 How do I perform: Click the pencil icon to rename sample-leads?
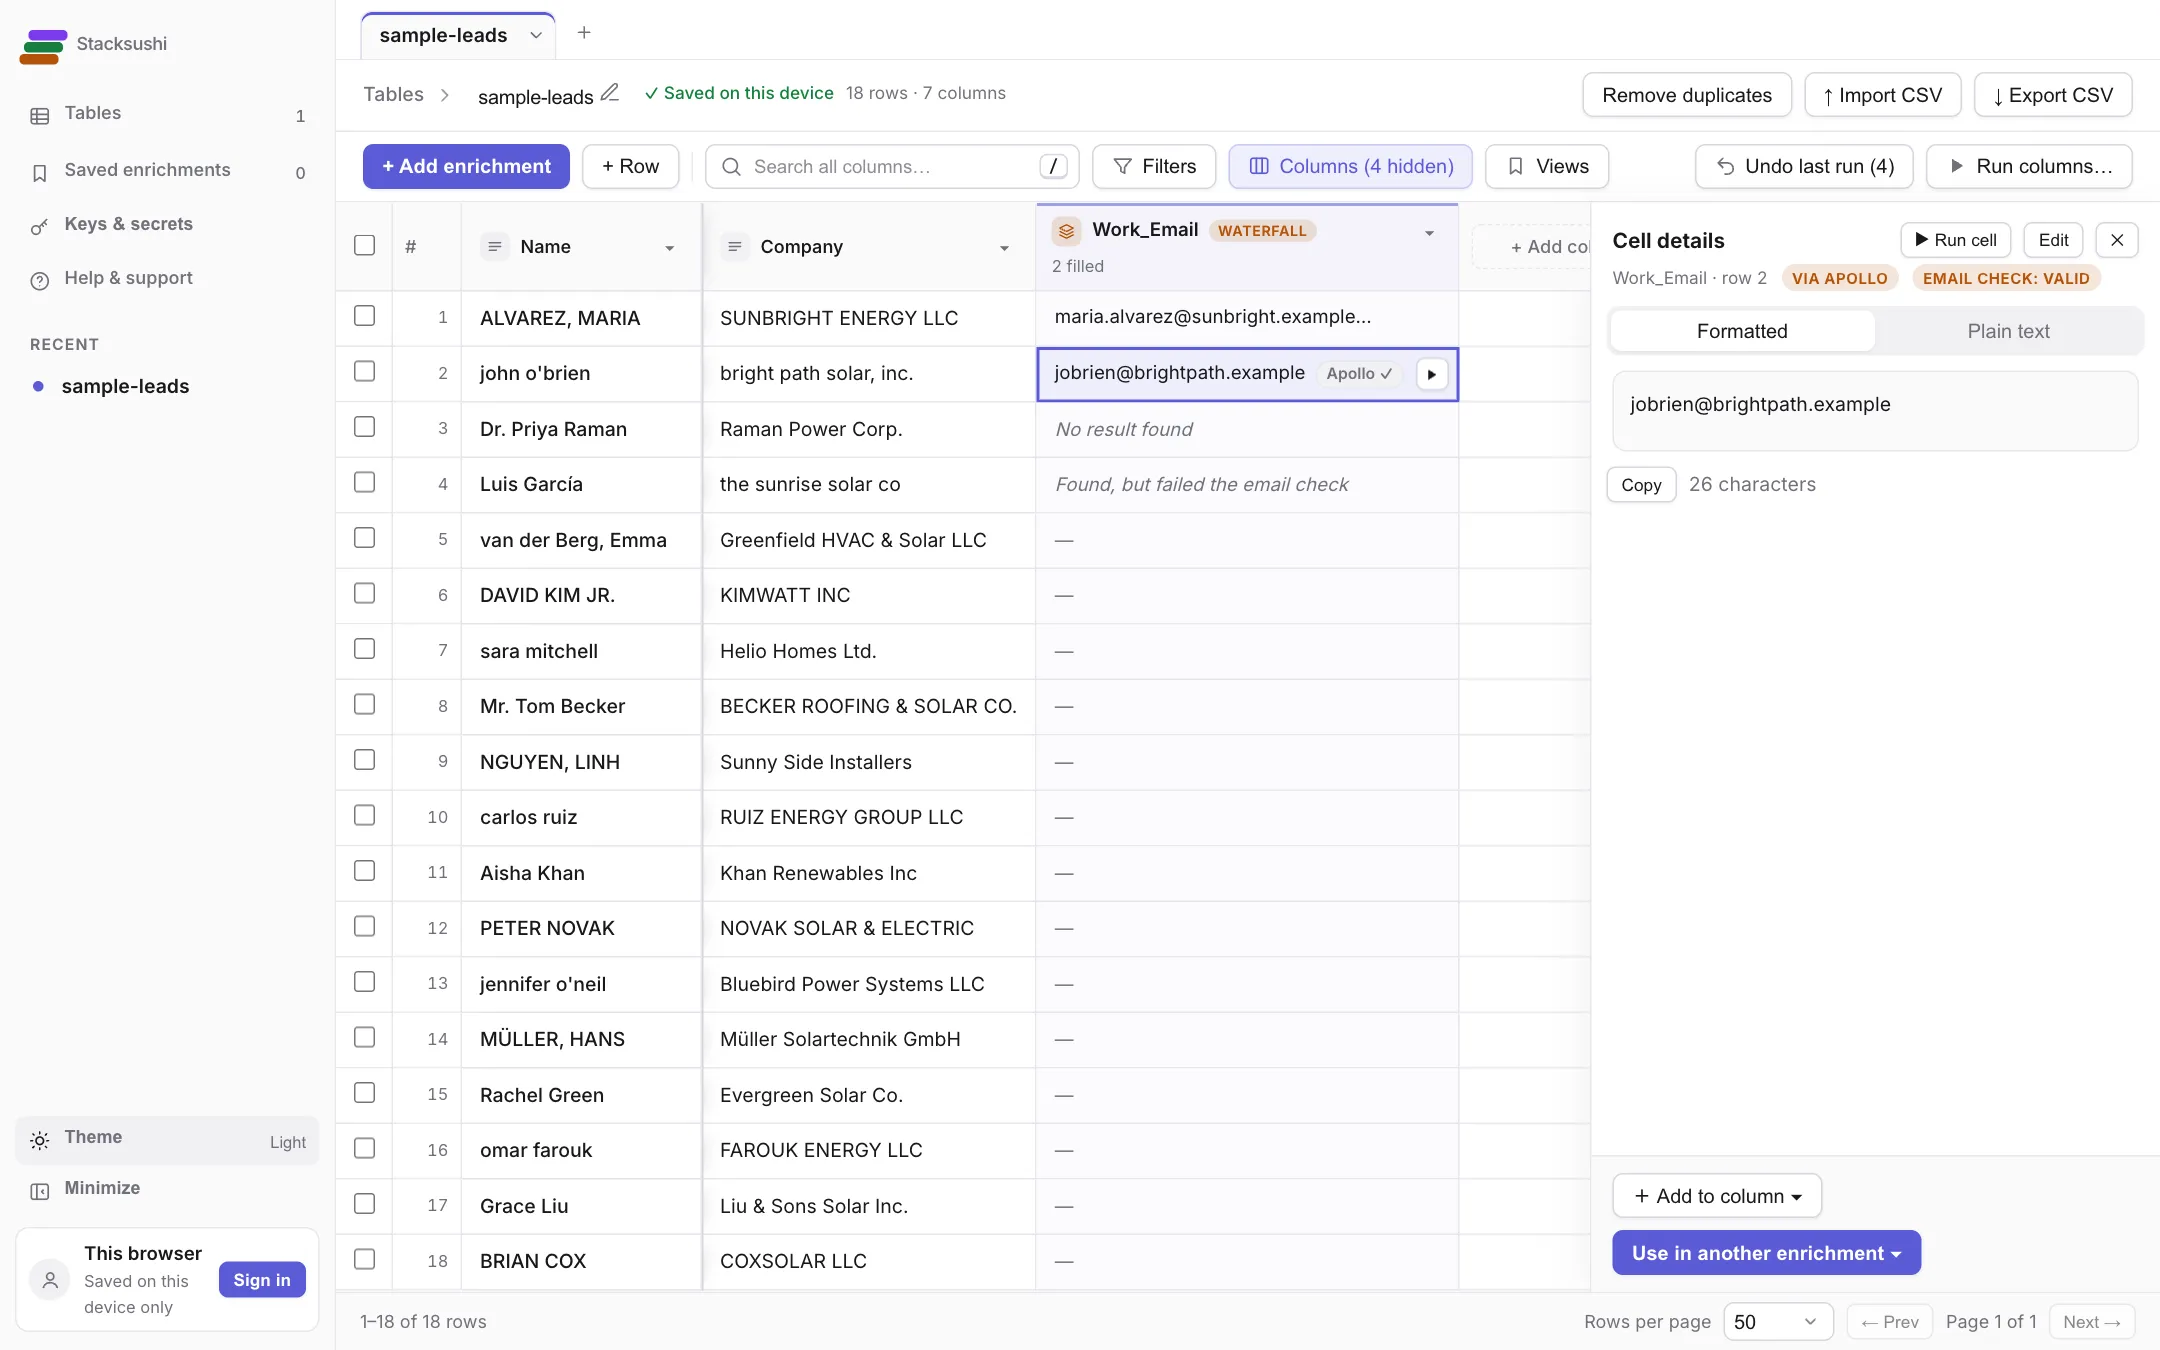tap(610, 94)
